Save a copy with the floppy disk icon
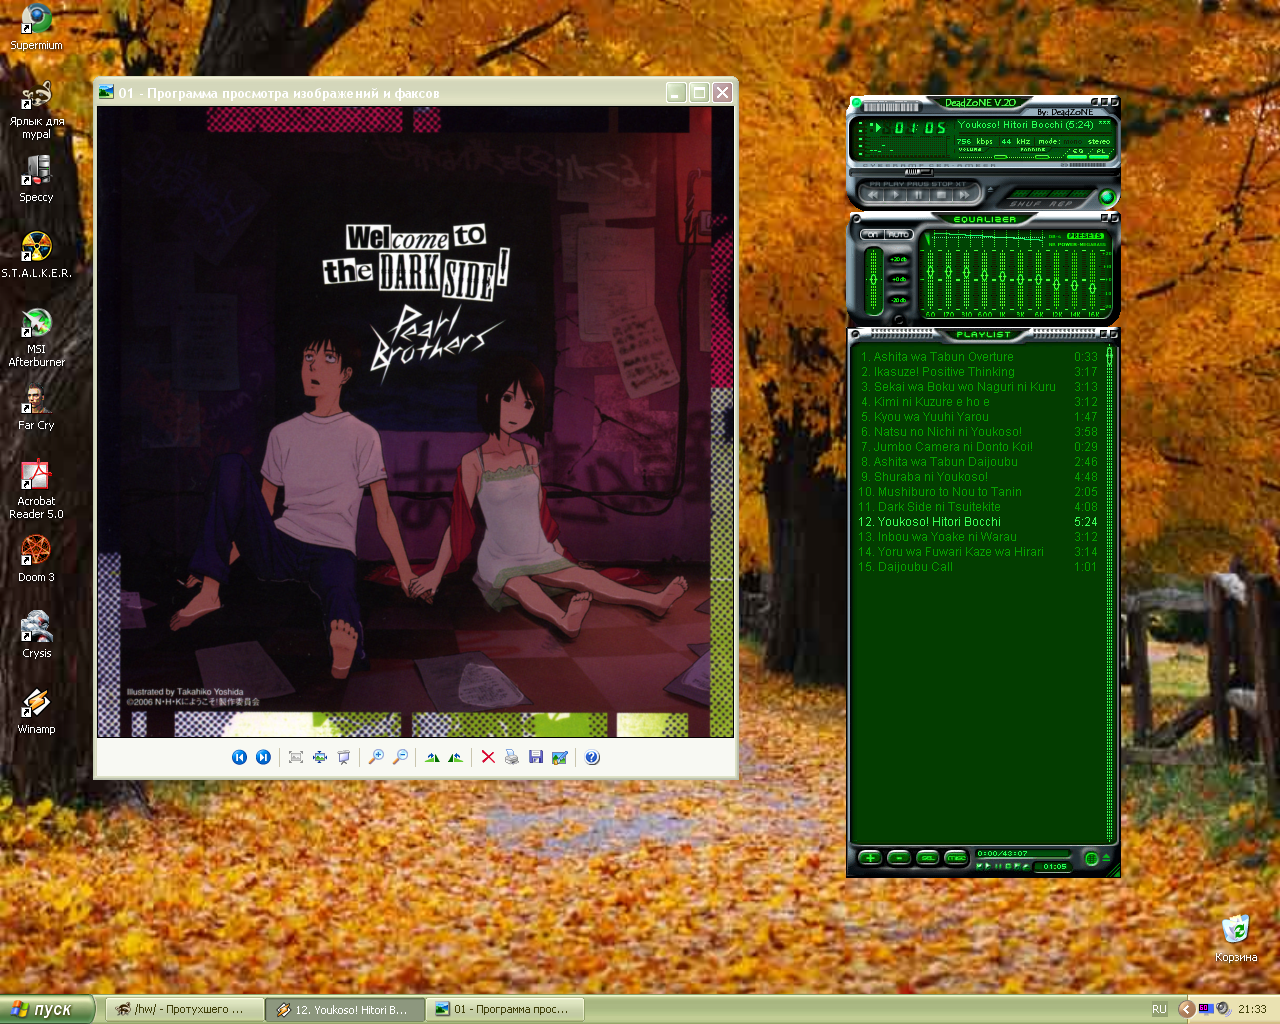 point(536,757)
